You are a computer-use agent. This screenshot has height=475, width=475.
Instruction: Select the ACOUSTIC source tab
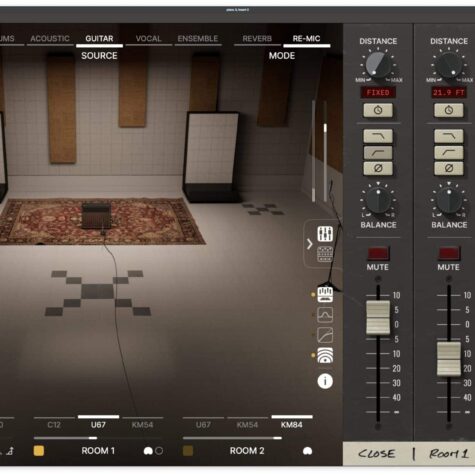(x=50, y=39)
